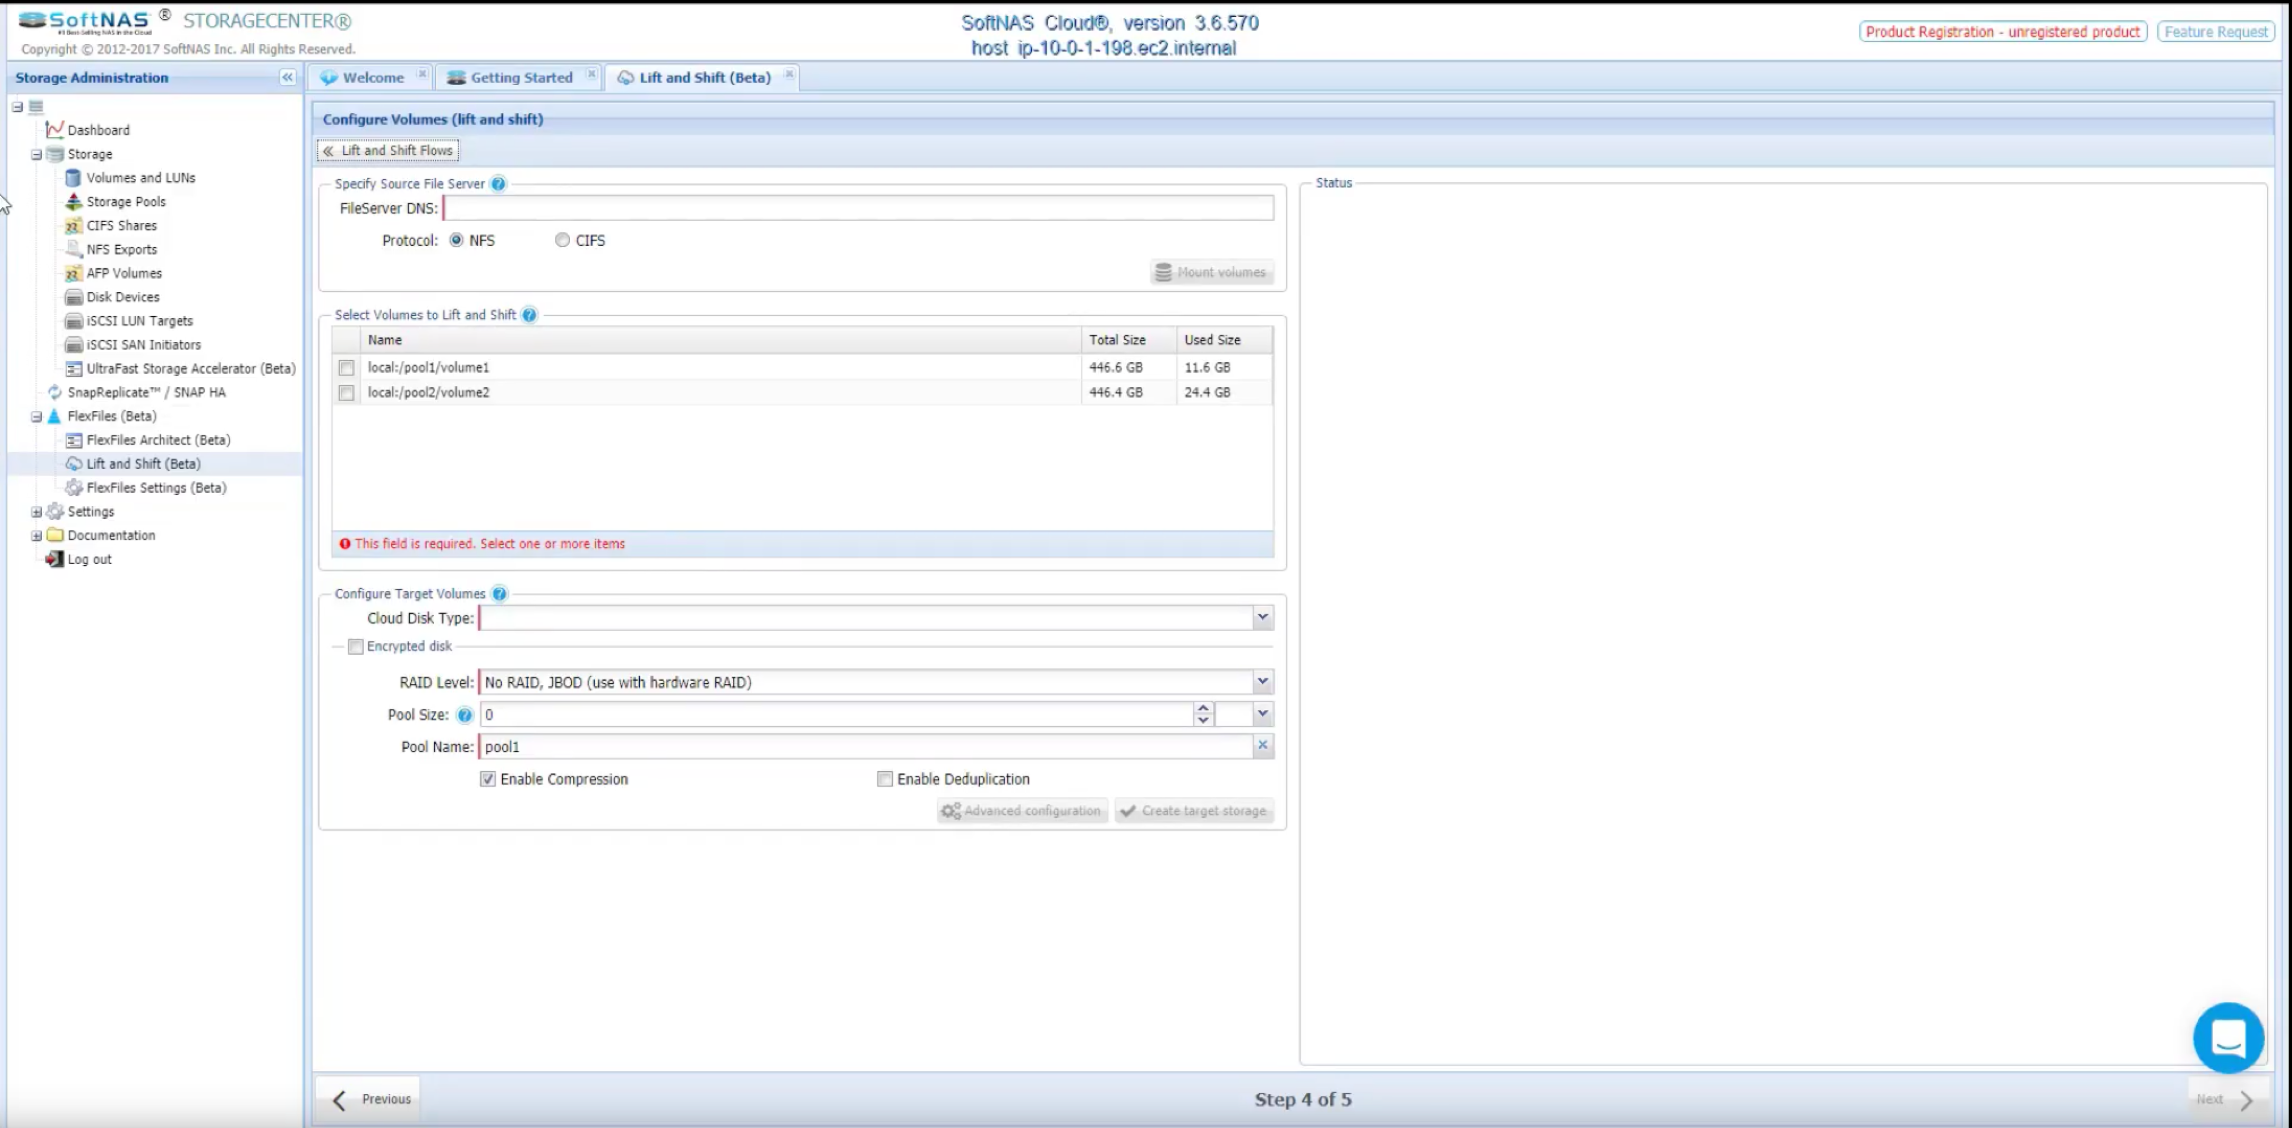Click the Log out icon

pyautogui.click(x=55, y=559)
